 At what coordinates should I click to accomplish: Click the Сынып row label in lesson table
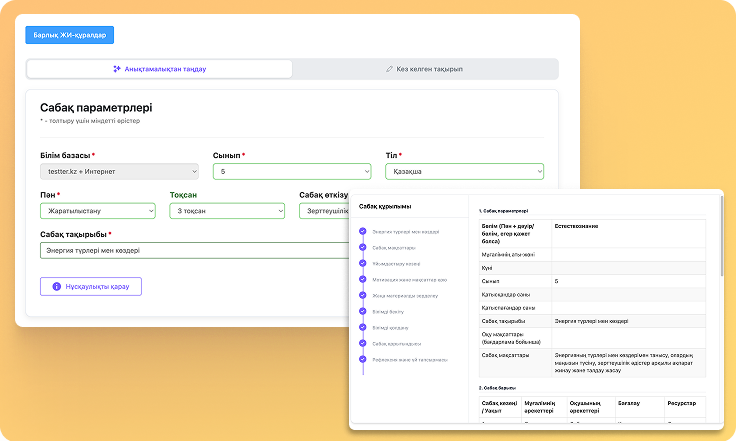coord(490,281)
